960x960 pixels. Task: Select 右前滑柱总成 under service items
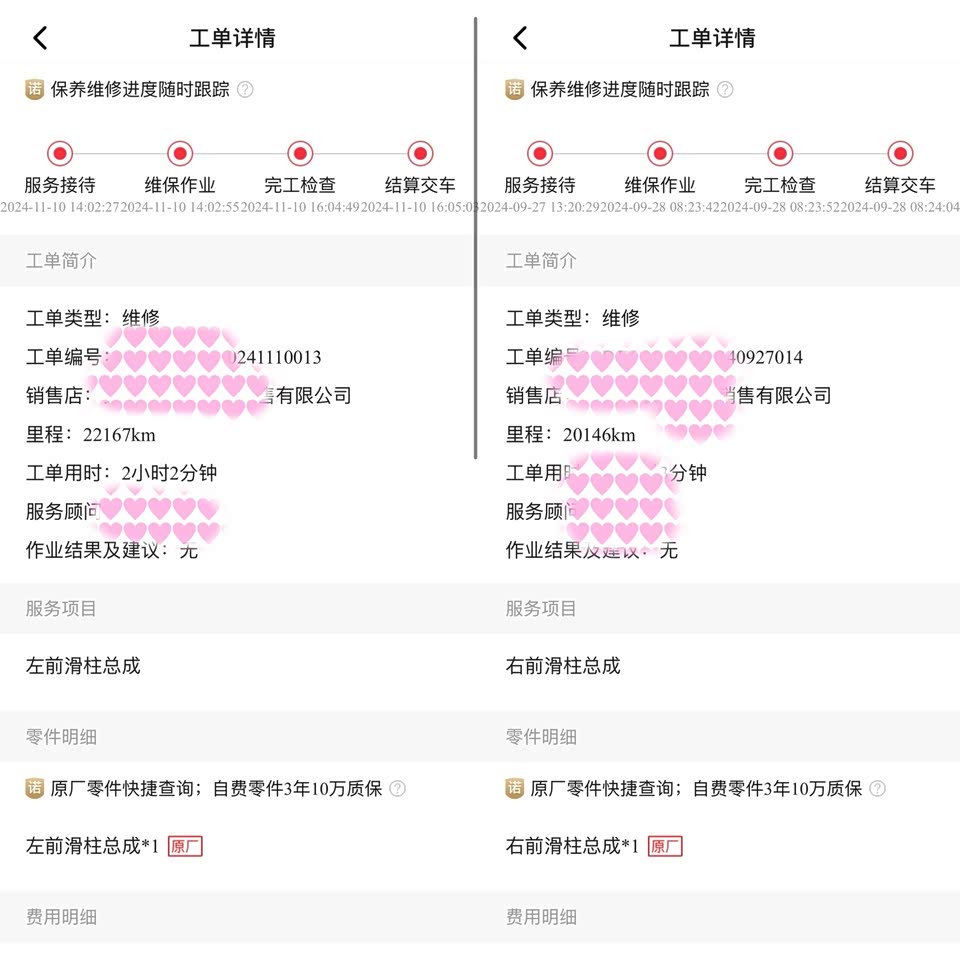563,666
